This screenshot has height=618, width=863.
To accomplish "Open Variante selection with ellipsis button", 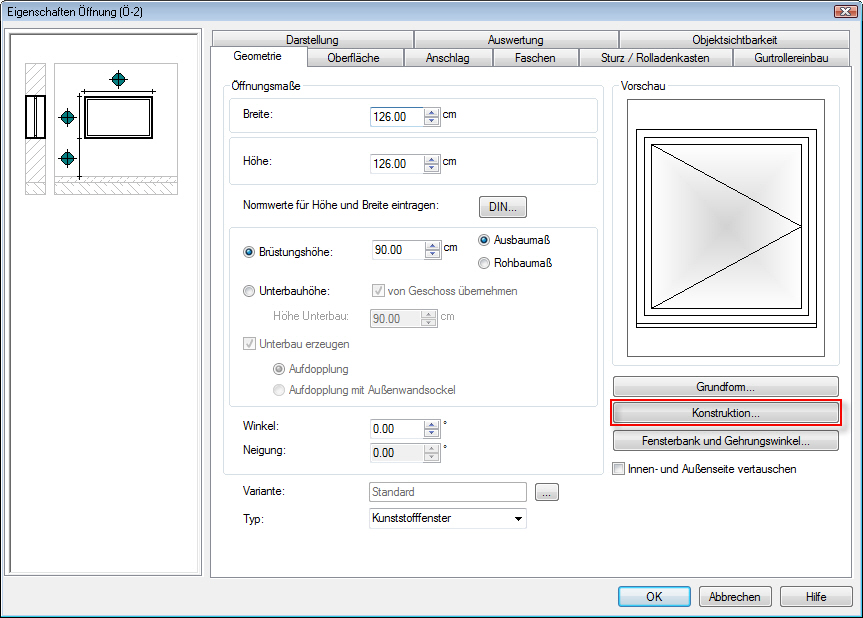I will (x=547, y=492).
